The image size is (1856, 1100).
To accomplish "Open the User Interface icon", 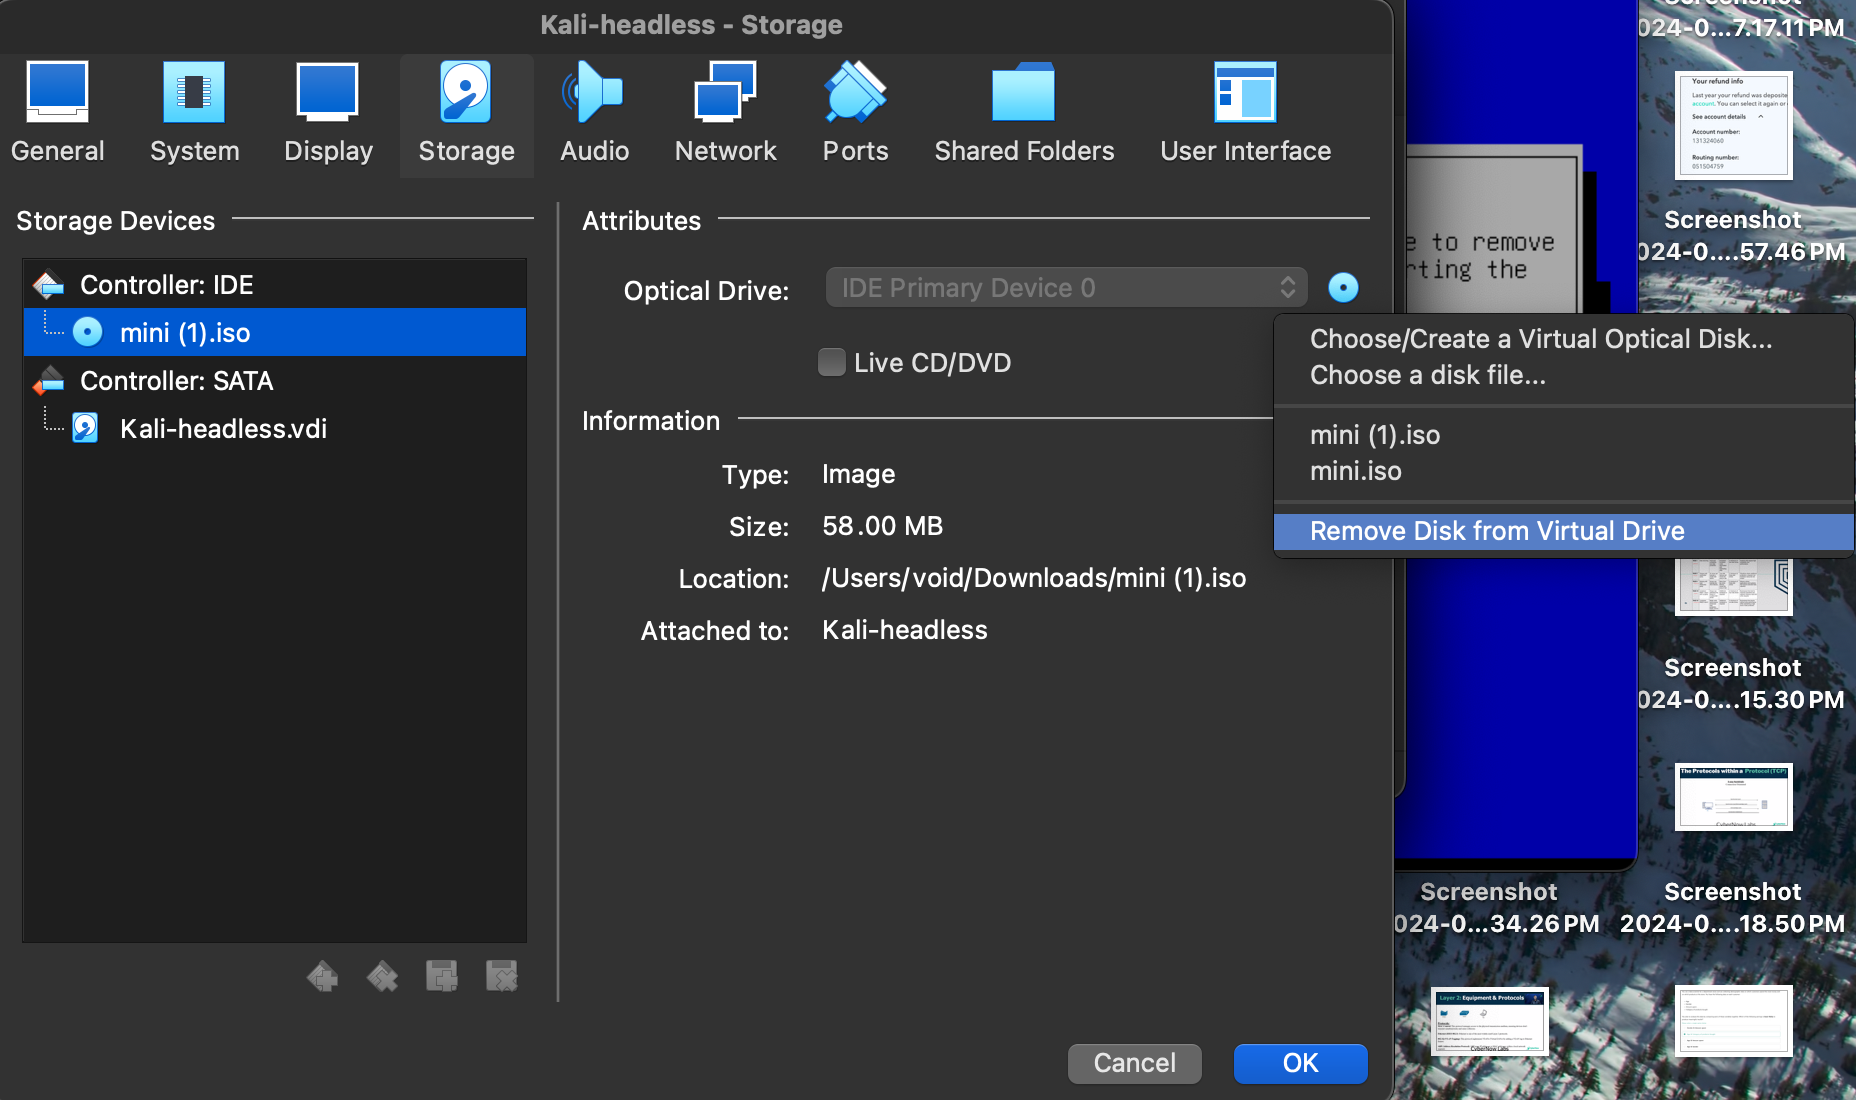I will tap(1245, 92).
